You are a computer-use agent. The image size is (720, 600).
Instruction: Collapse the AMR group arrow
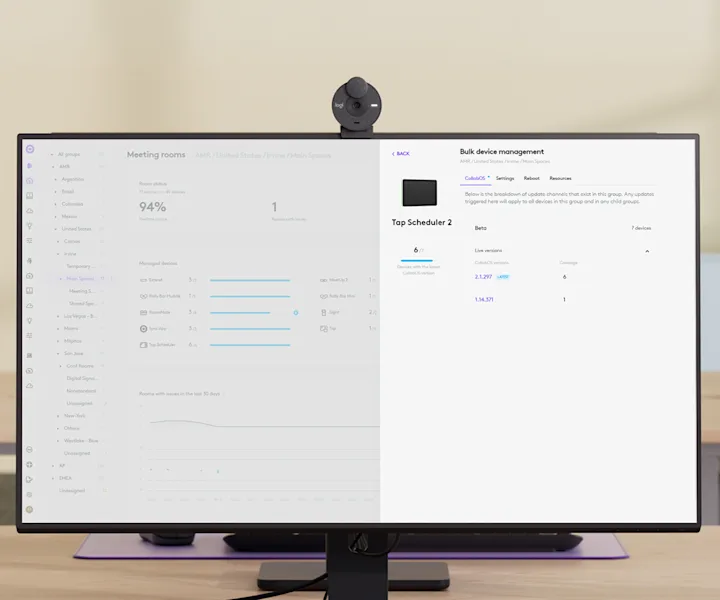point(53,167)
